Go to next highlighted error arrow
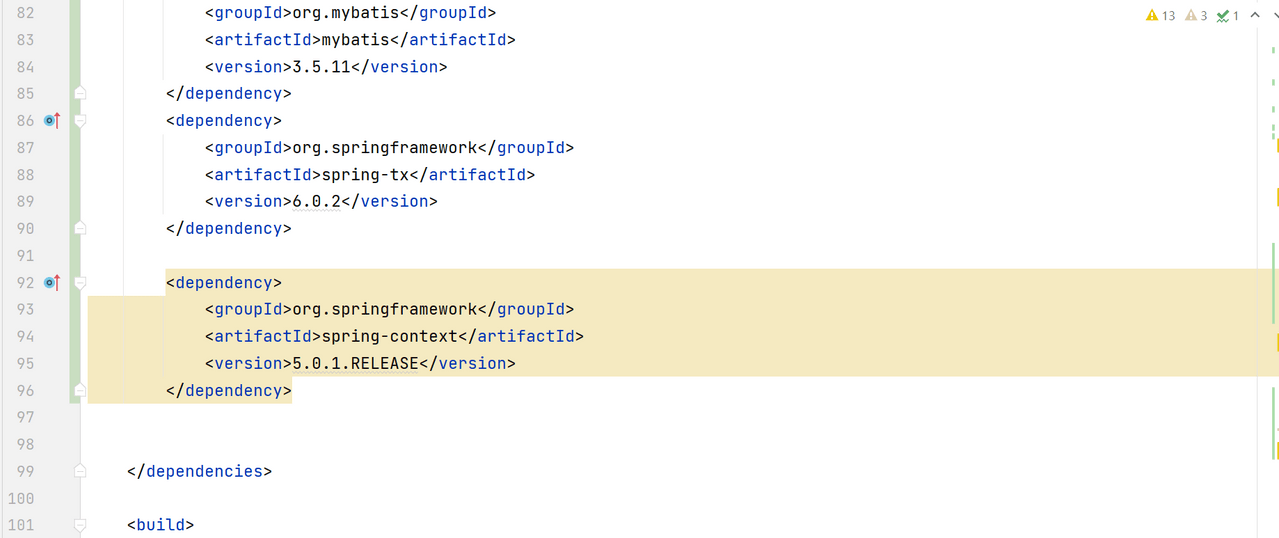The image size is (1279, 538). [x=1272, y=15]
